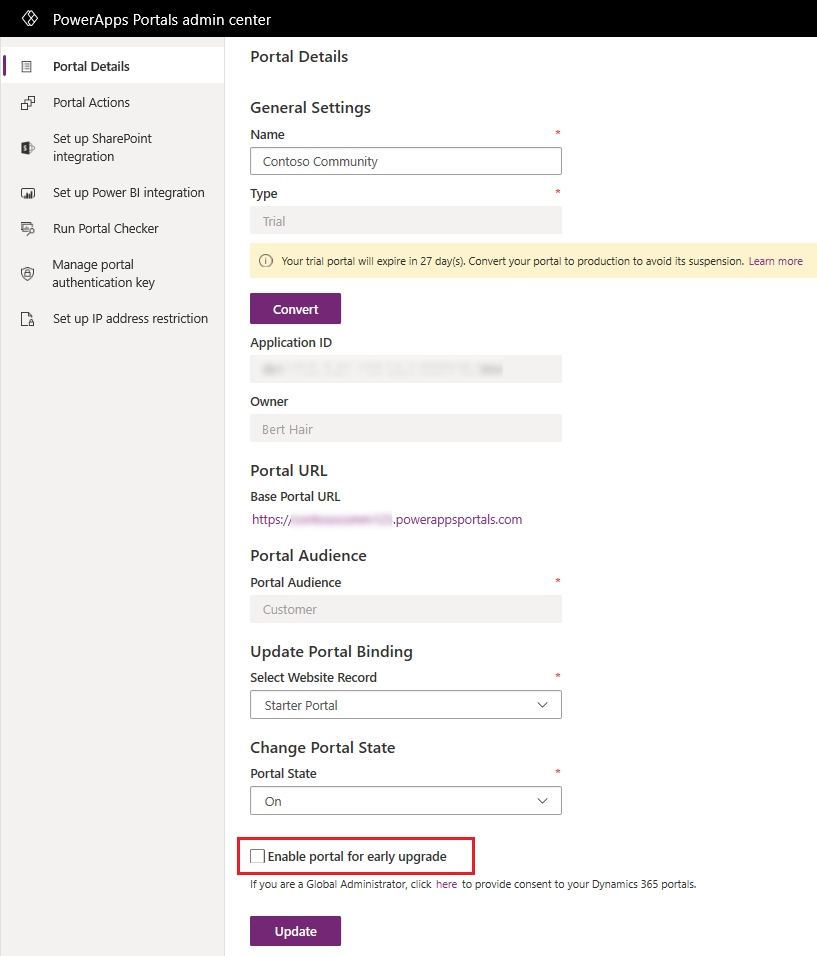
Task: Open the Portal State dropdown chevron
Action: 542,801
